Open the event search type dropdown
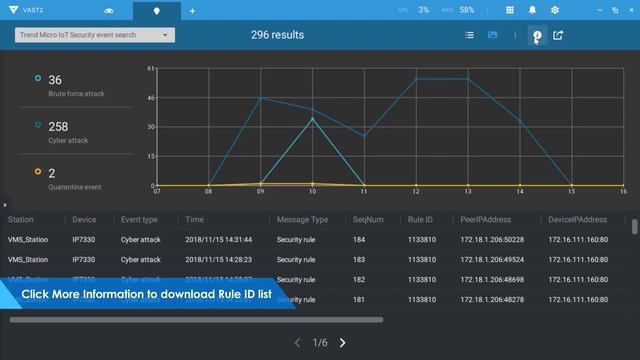This screenshot has height=360, width=640. click(x=95, y=35)
